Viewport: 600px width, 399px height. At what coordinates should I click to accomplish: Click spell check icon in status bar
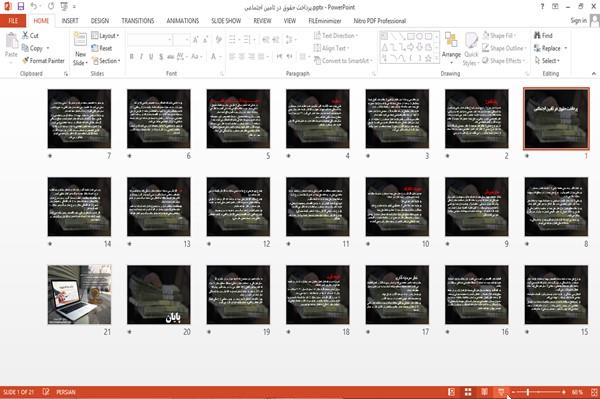(x=46, y=392)
